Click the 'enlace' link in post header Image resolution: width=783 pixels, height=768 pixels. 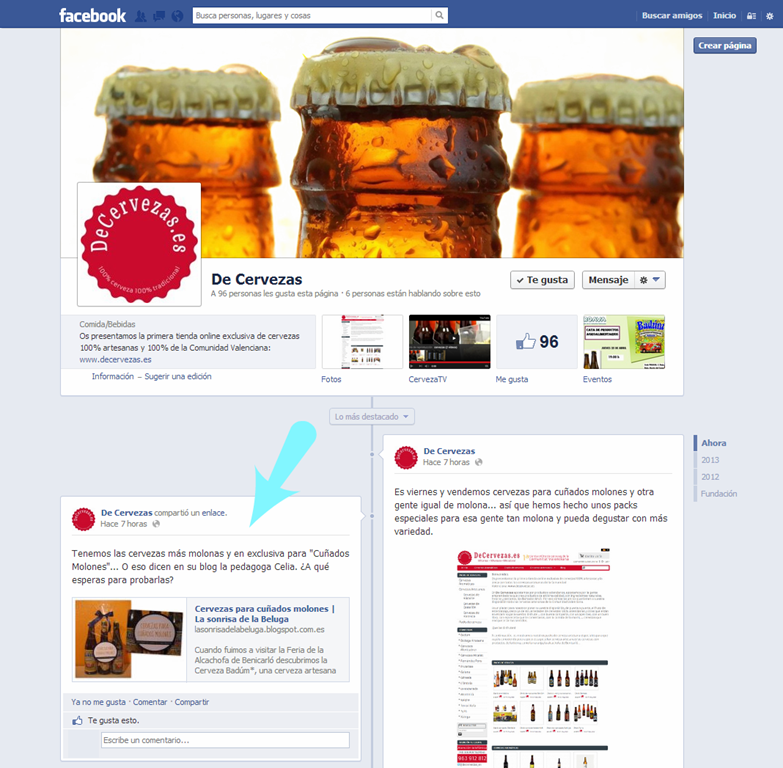(x=213, y=513)
